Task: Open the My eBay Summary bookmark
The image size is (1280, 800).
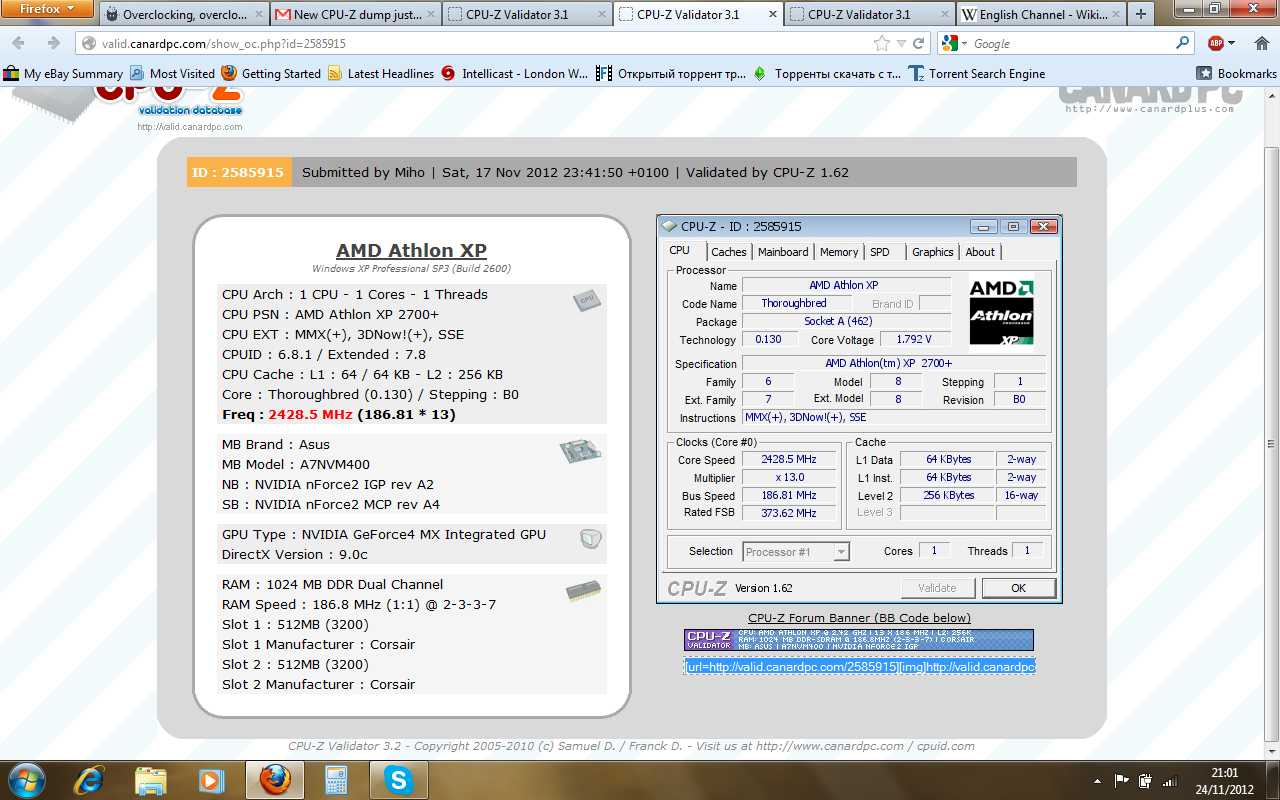Action: [63, 73]
